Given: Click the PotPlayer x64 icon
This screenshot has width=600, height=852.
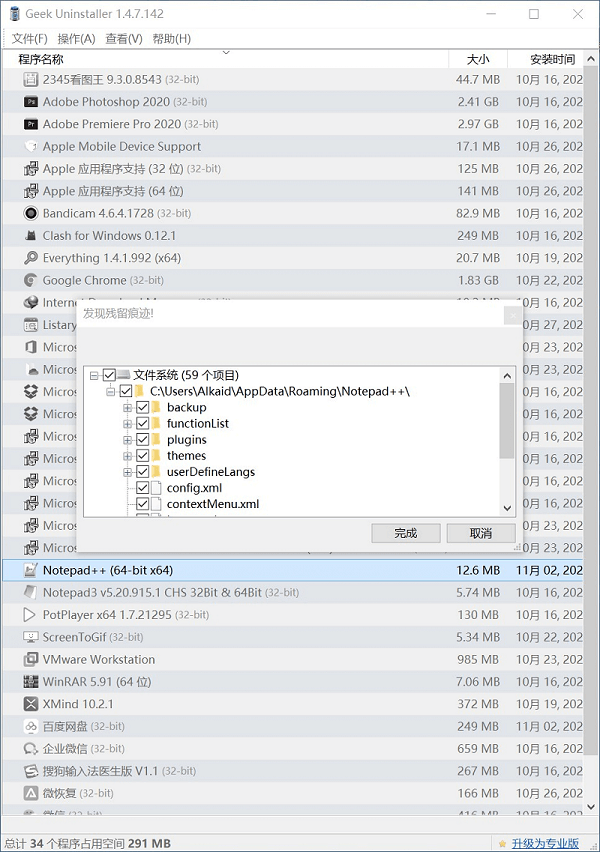Looking at the screenshot, I should pyautogui.click(x=32, y=615).
